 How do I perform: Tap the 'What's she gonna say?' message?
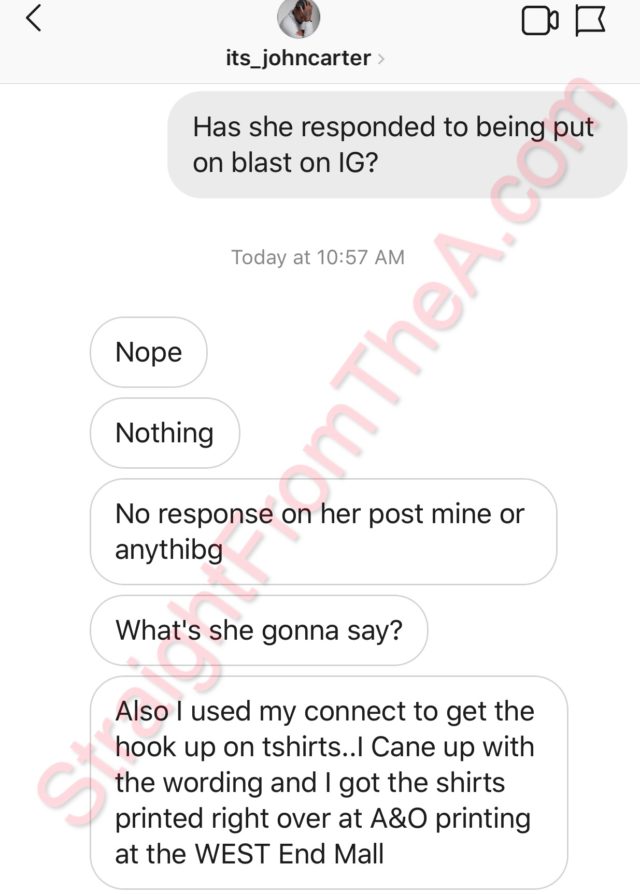click(259, 631)
